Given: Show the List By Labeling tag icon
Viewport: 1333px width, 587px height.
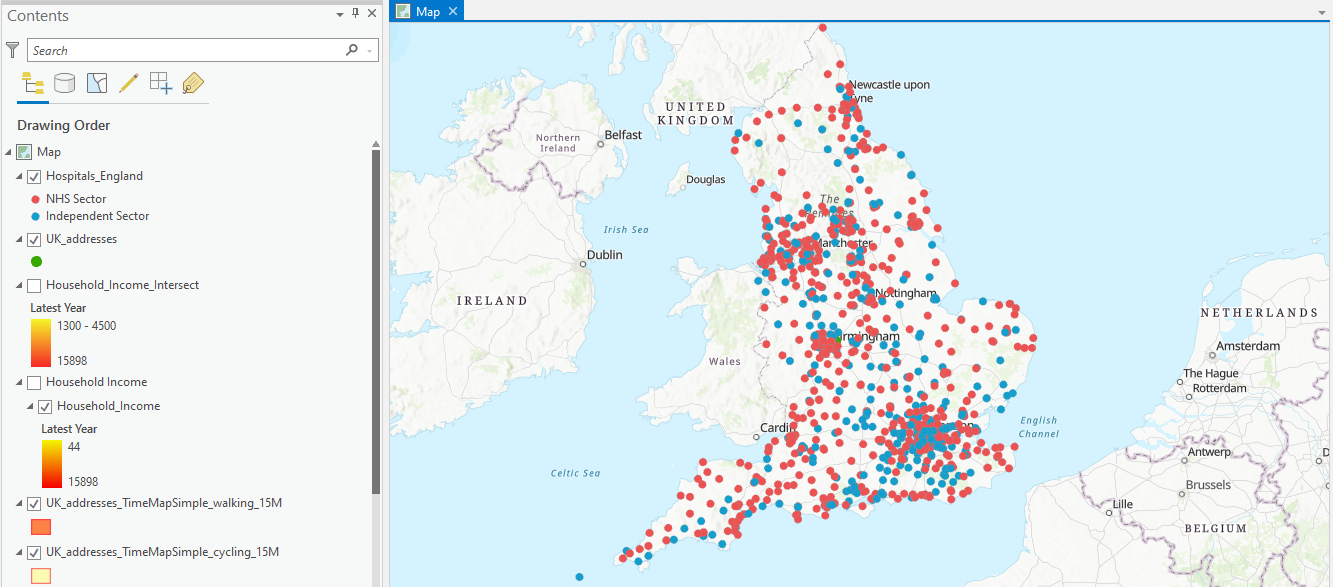Looking at the screenshot, I should [x=193, y=83].
